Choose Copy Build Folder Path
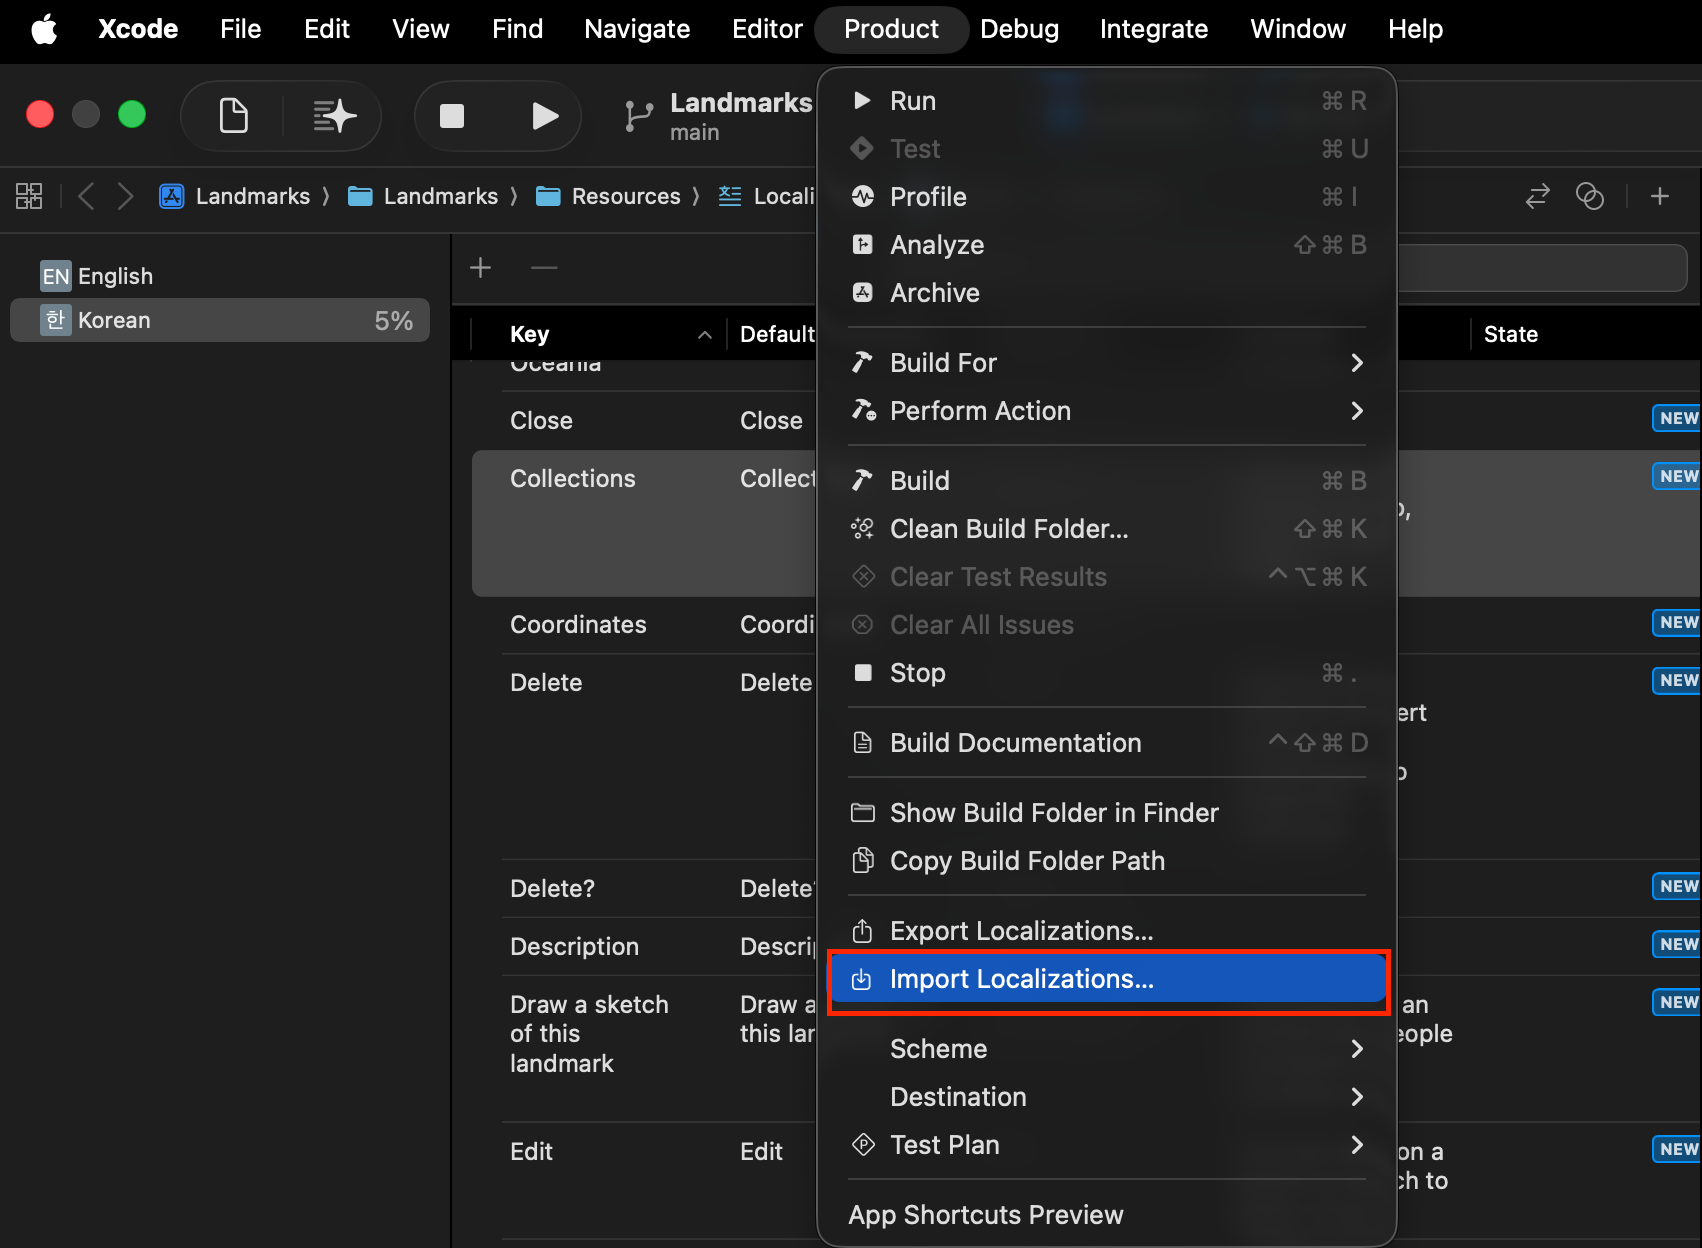This screenshot has width=1702, height=1248. (1107, 861)
